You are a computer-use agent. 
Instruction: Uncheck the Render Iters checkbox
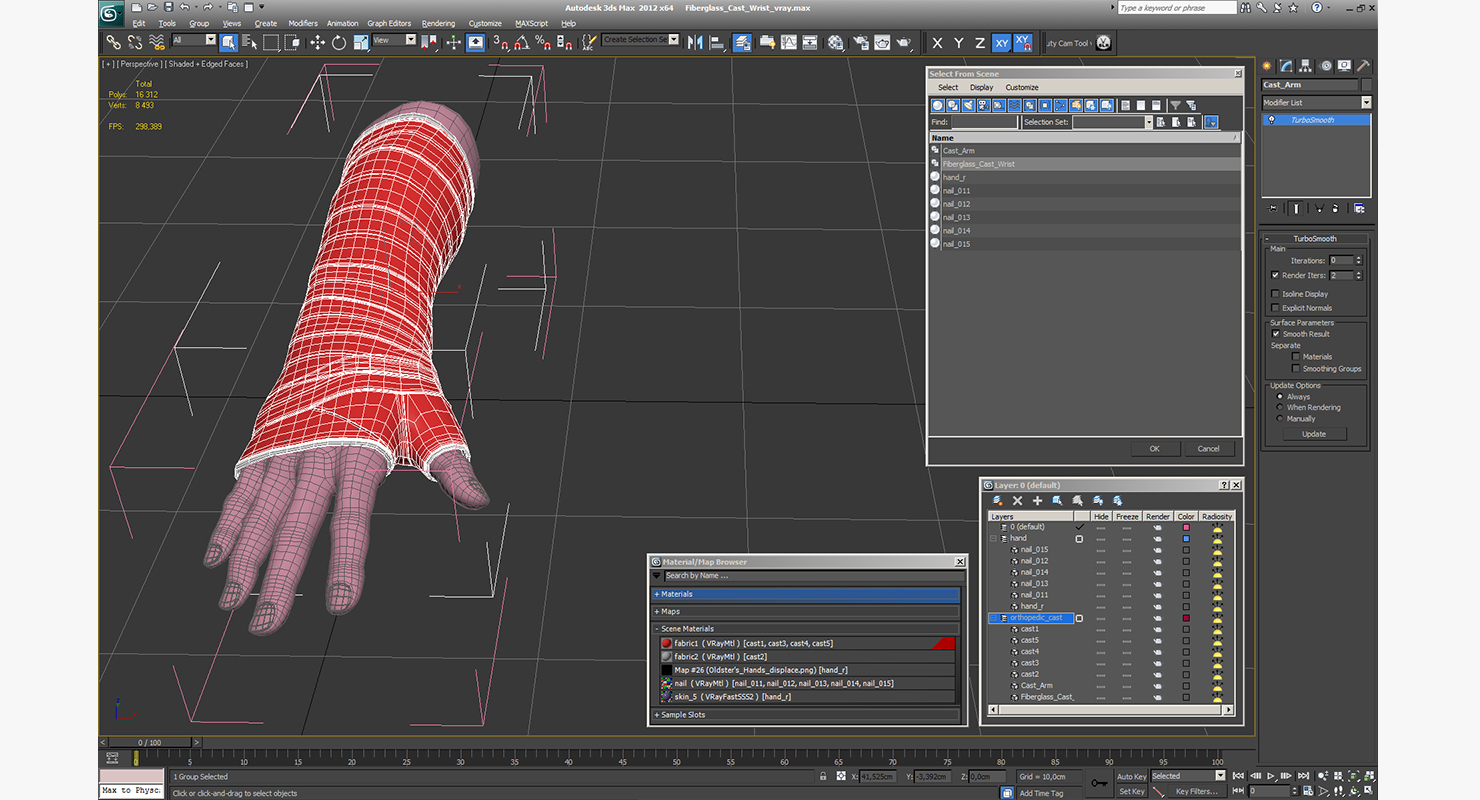pyautogui.click(x=1275, y=275)
